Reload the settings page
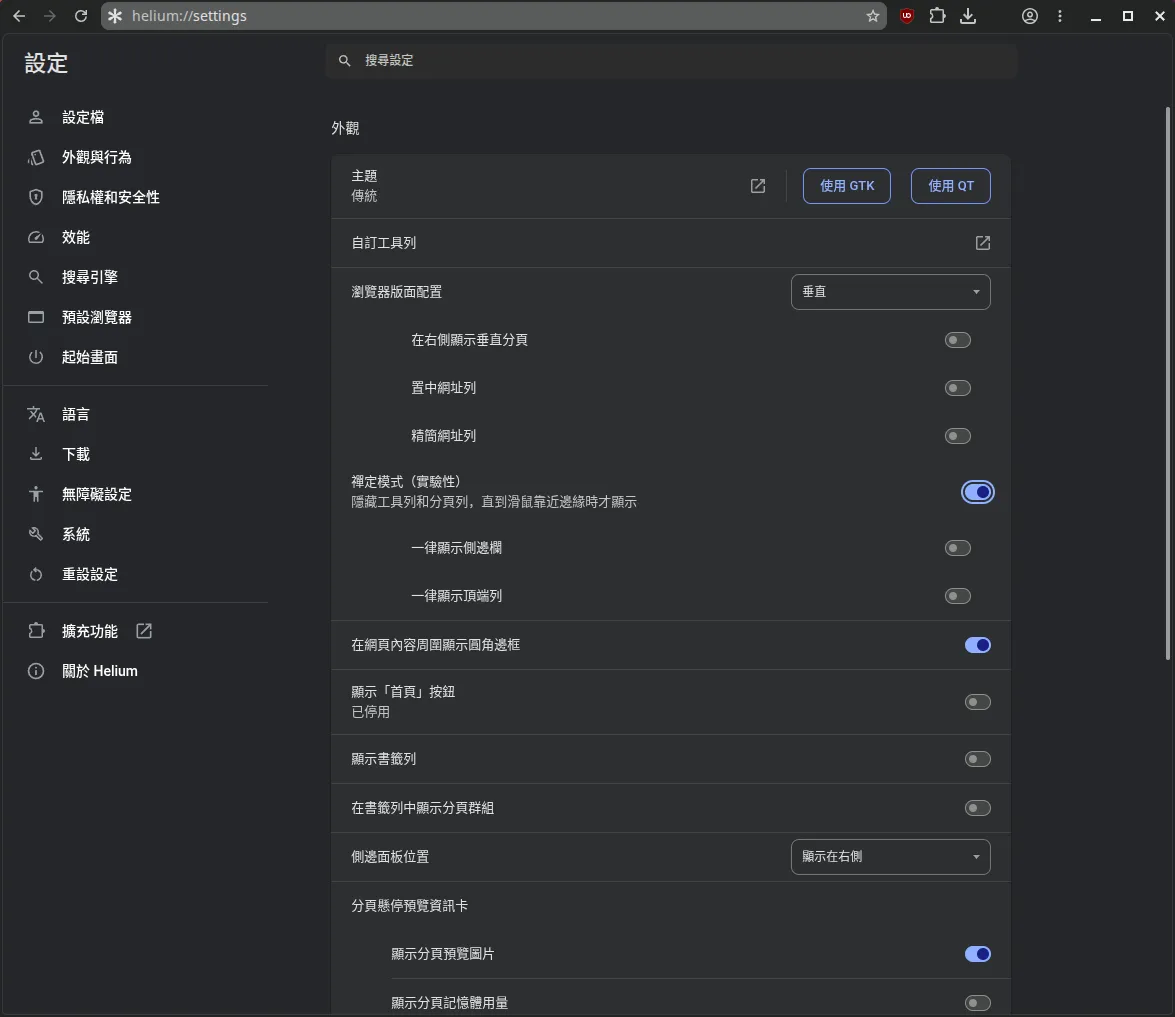The height and width of the screenshot is (1017, 1175). pyautogui.click(x=81, y=16)
